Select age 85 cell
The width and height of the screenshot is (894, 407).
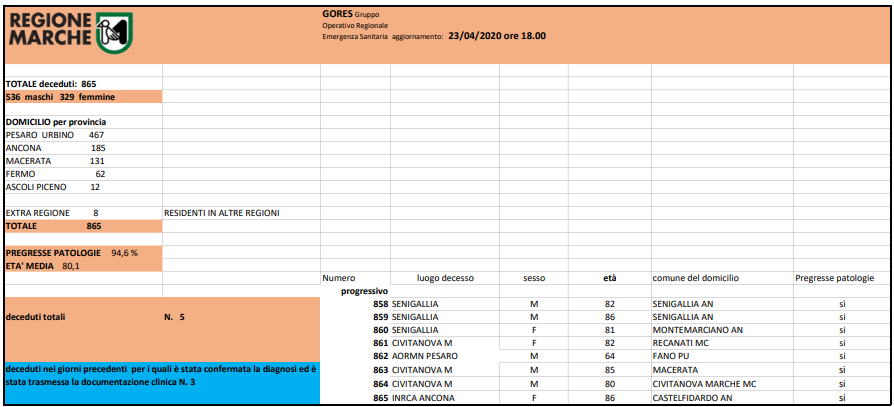pos(610,370)
